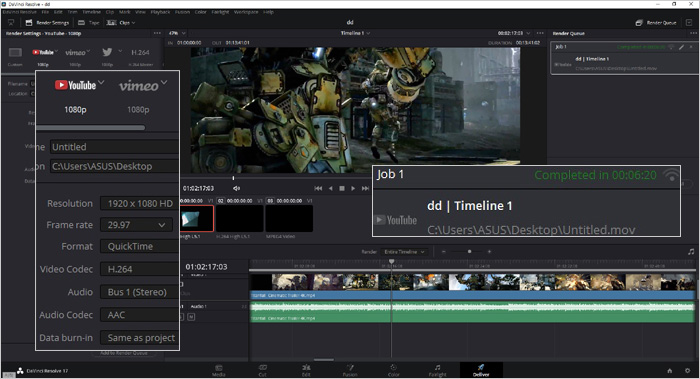
Task: Click the viewer scrub bar playhead
Action: pyautogui.click(x=233, y=178)
